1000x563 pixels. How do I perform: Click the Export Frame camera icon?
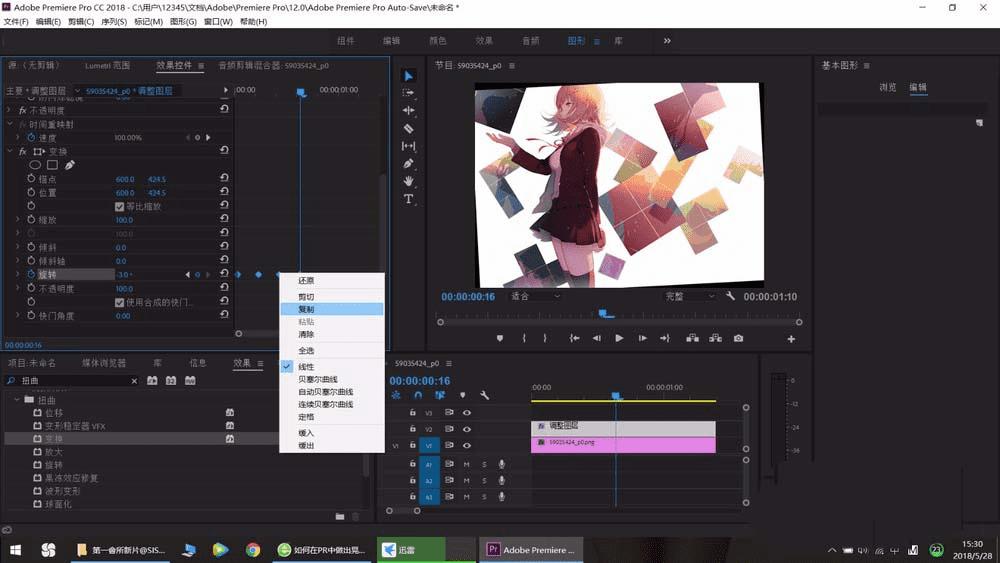tap(738, 339)
